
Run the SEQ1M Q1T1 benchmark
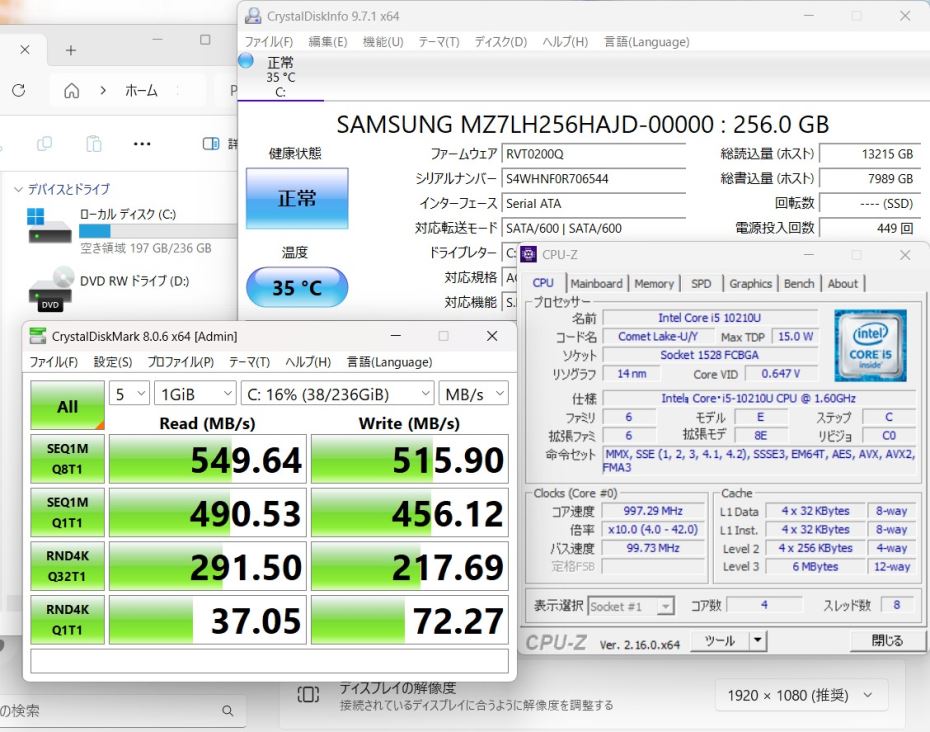pyautogui.click(x=68, y=513)
